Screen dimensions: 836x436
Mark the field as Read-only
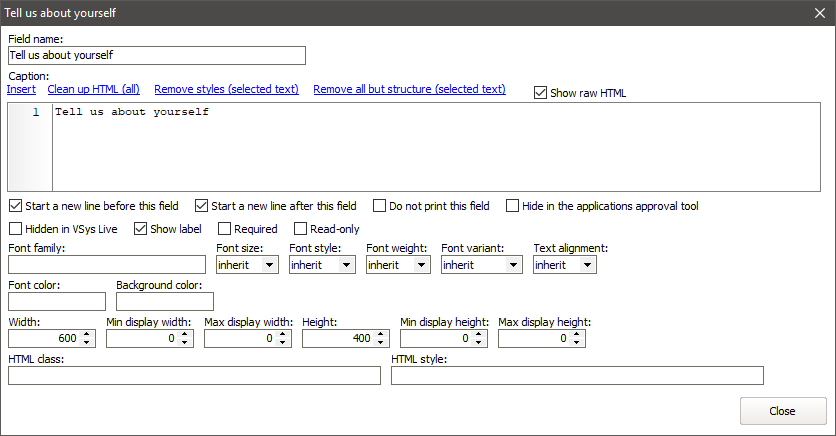click(x=301, y=229)
